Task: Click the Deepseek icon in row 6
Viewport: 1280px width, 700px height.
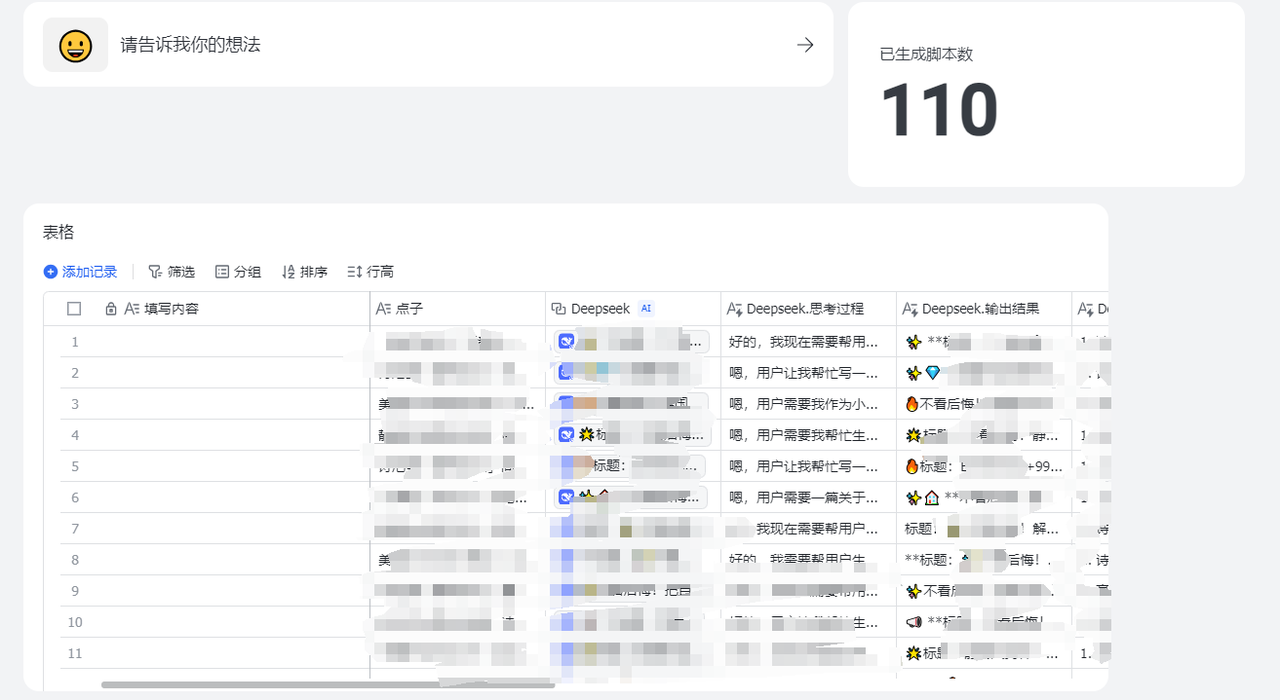Action: pyautogui.click(x=566, y=496)
